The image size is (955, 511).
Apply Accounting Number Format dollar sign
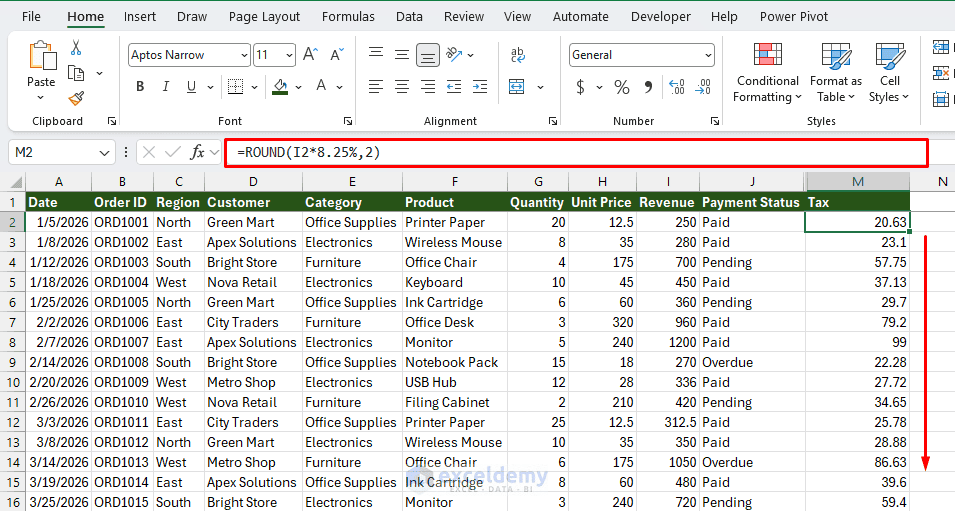(x=580, y=87)
